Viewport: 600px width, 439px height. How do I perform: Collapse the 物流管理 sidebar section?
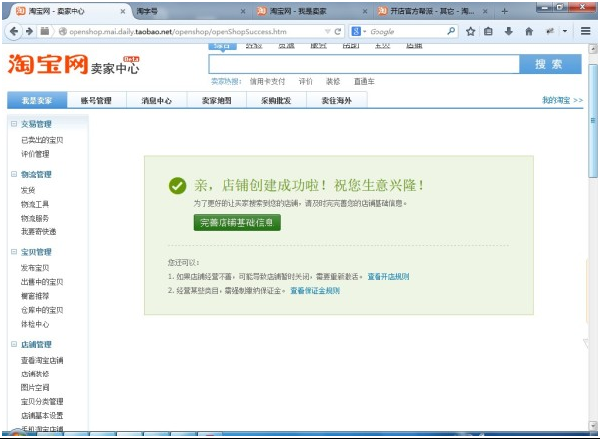[14, 174]
